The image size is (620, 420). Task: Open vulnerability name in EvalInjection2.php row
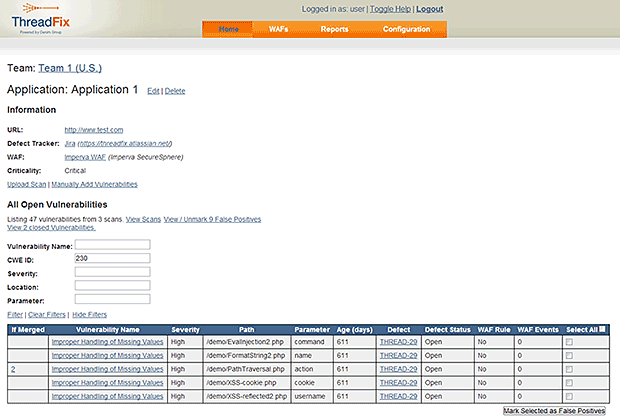click(x=107, y=342)
